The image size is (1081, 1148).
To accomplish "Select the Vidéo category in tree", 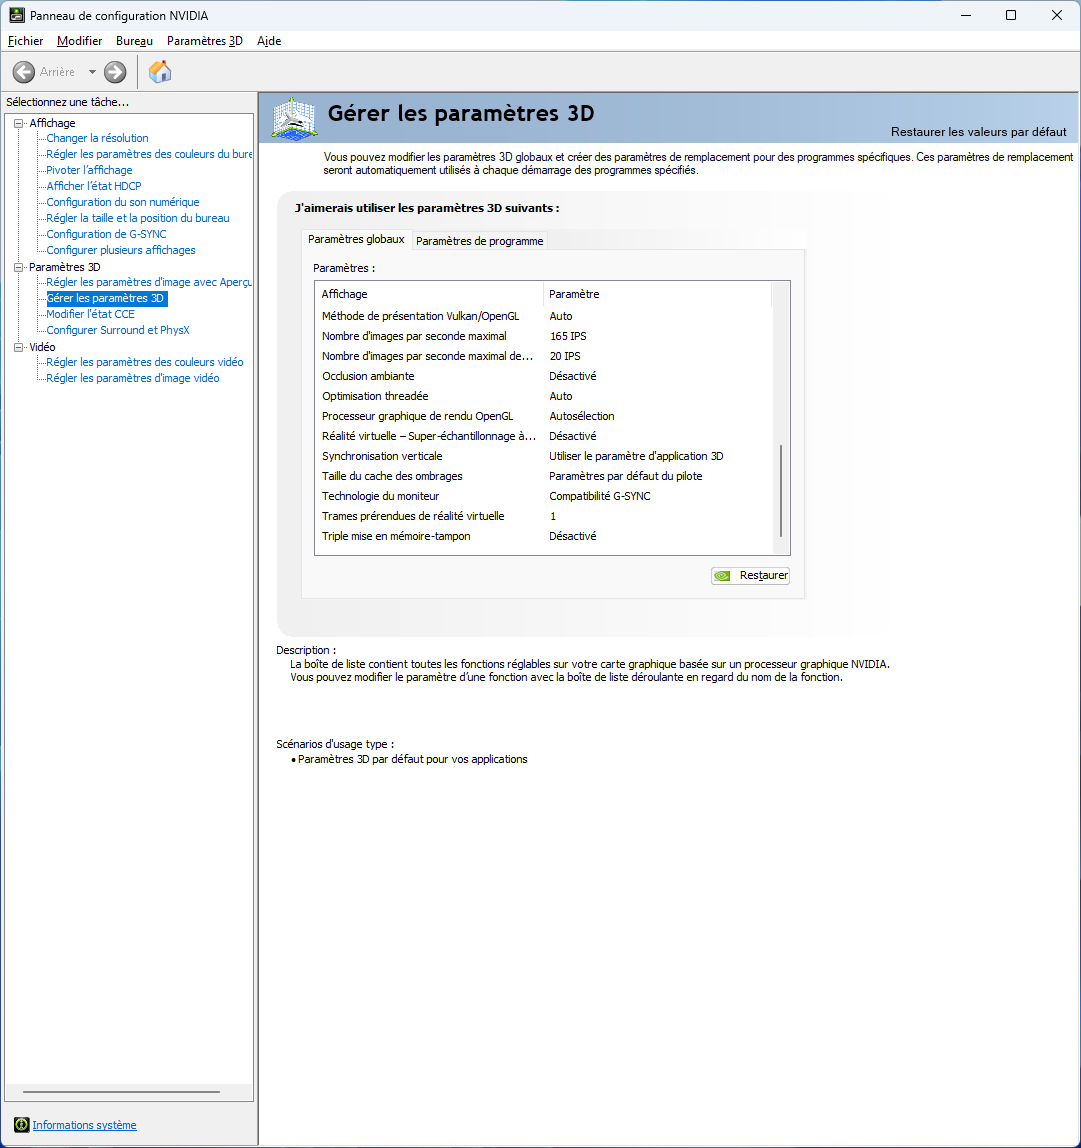I will [x=42, y=347].
